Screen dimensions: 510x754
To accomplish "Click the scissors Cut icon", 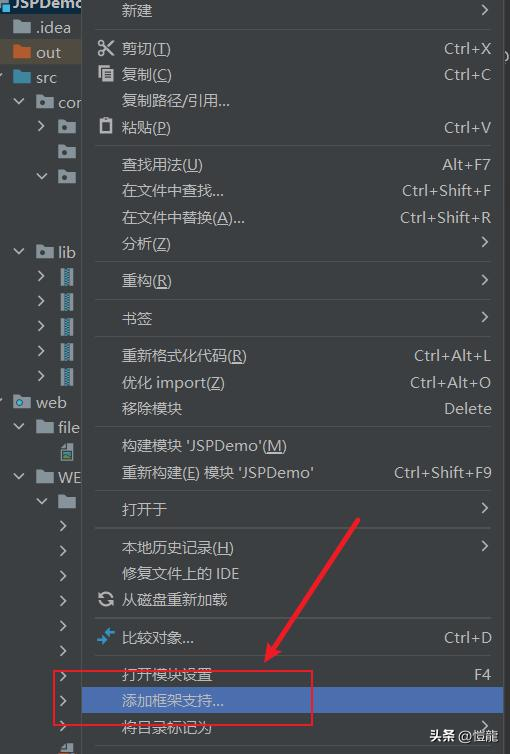I will coord(106,48).
